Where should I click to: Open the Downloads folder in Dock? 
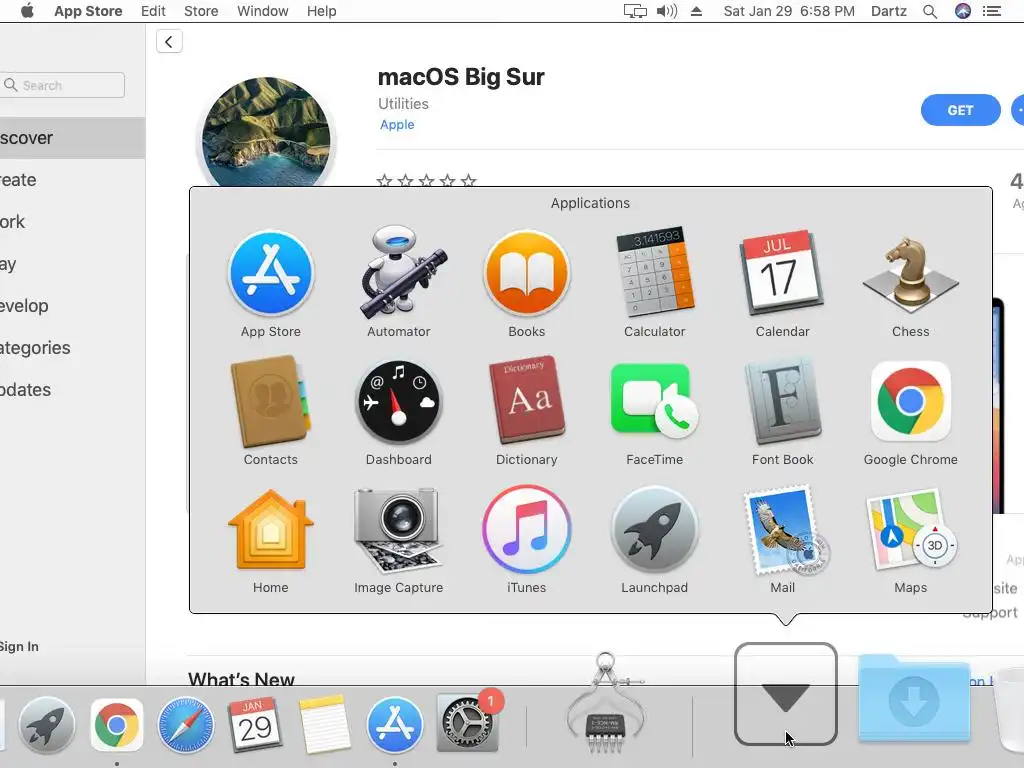tap(914, 699)
